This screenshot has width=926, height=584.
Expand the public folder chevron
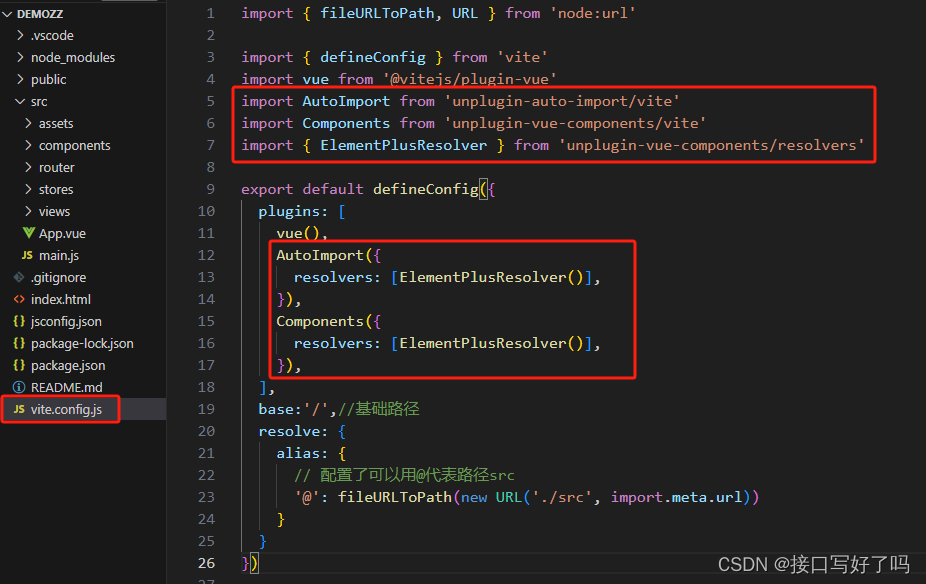pos(21,79)
